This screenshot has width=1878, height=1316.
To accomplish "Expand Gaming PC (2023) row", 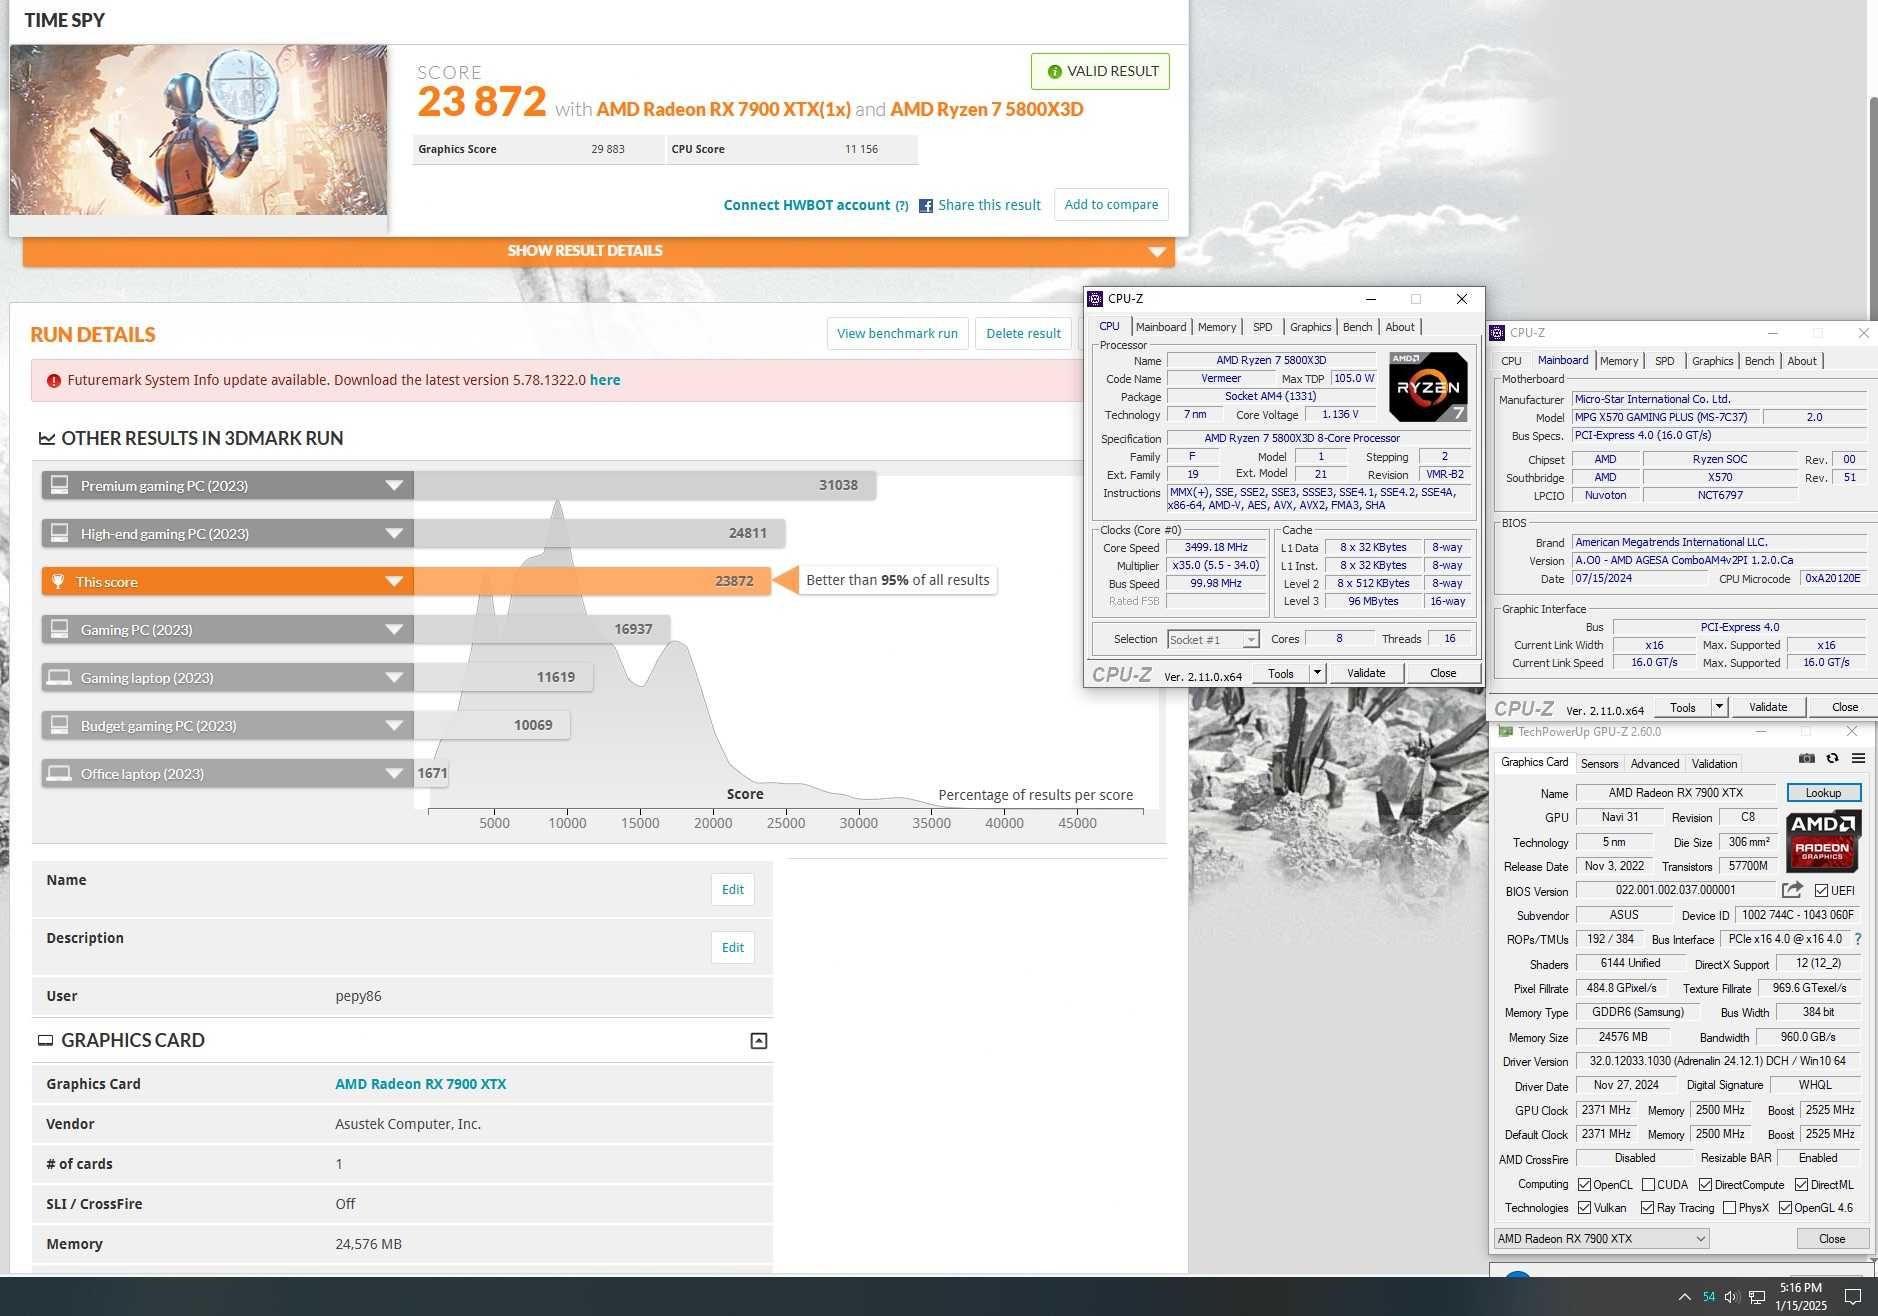I will pos(394,630).
